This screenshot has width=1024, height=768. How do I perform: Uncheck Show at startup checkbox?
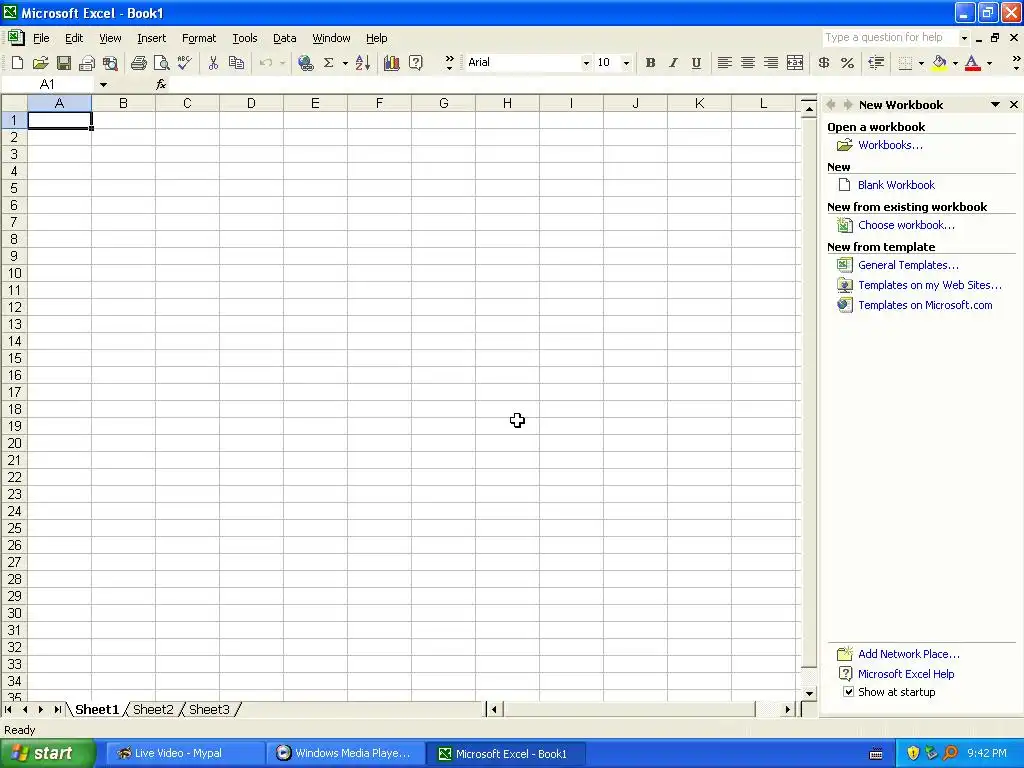point(848,692)
